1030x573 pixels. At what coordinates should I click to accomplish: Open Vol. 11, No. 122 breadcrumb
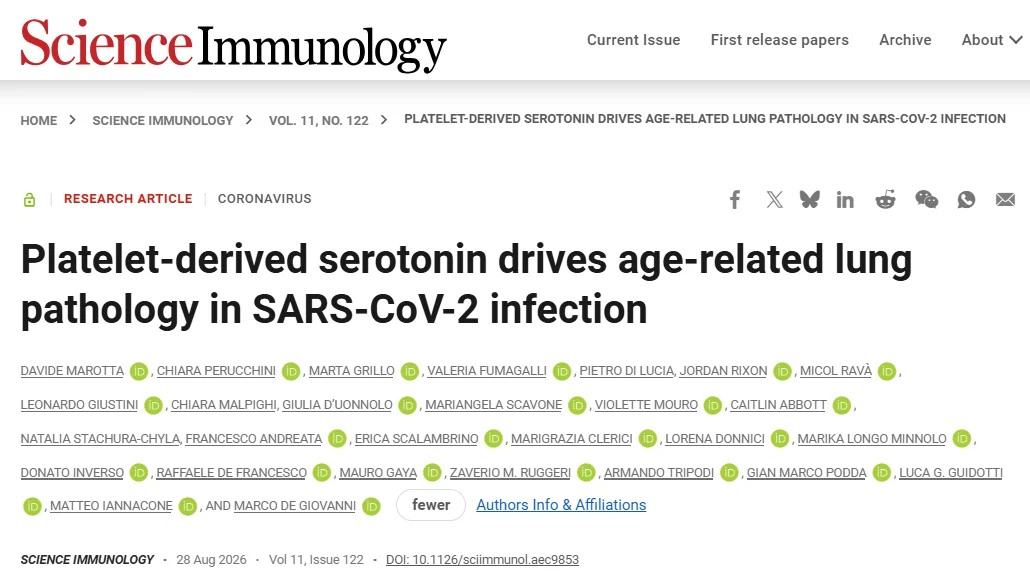(x=319, y=121)
